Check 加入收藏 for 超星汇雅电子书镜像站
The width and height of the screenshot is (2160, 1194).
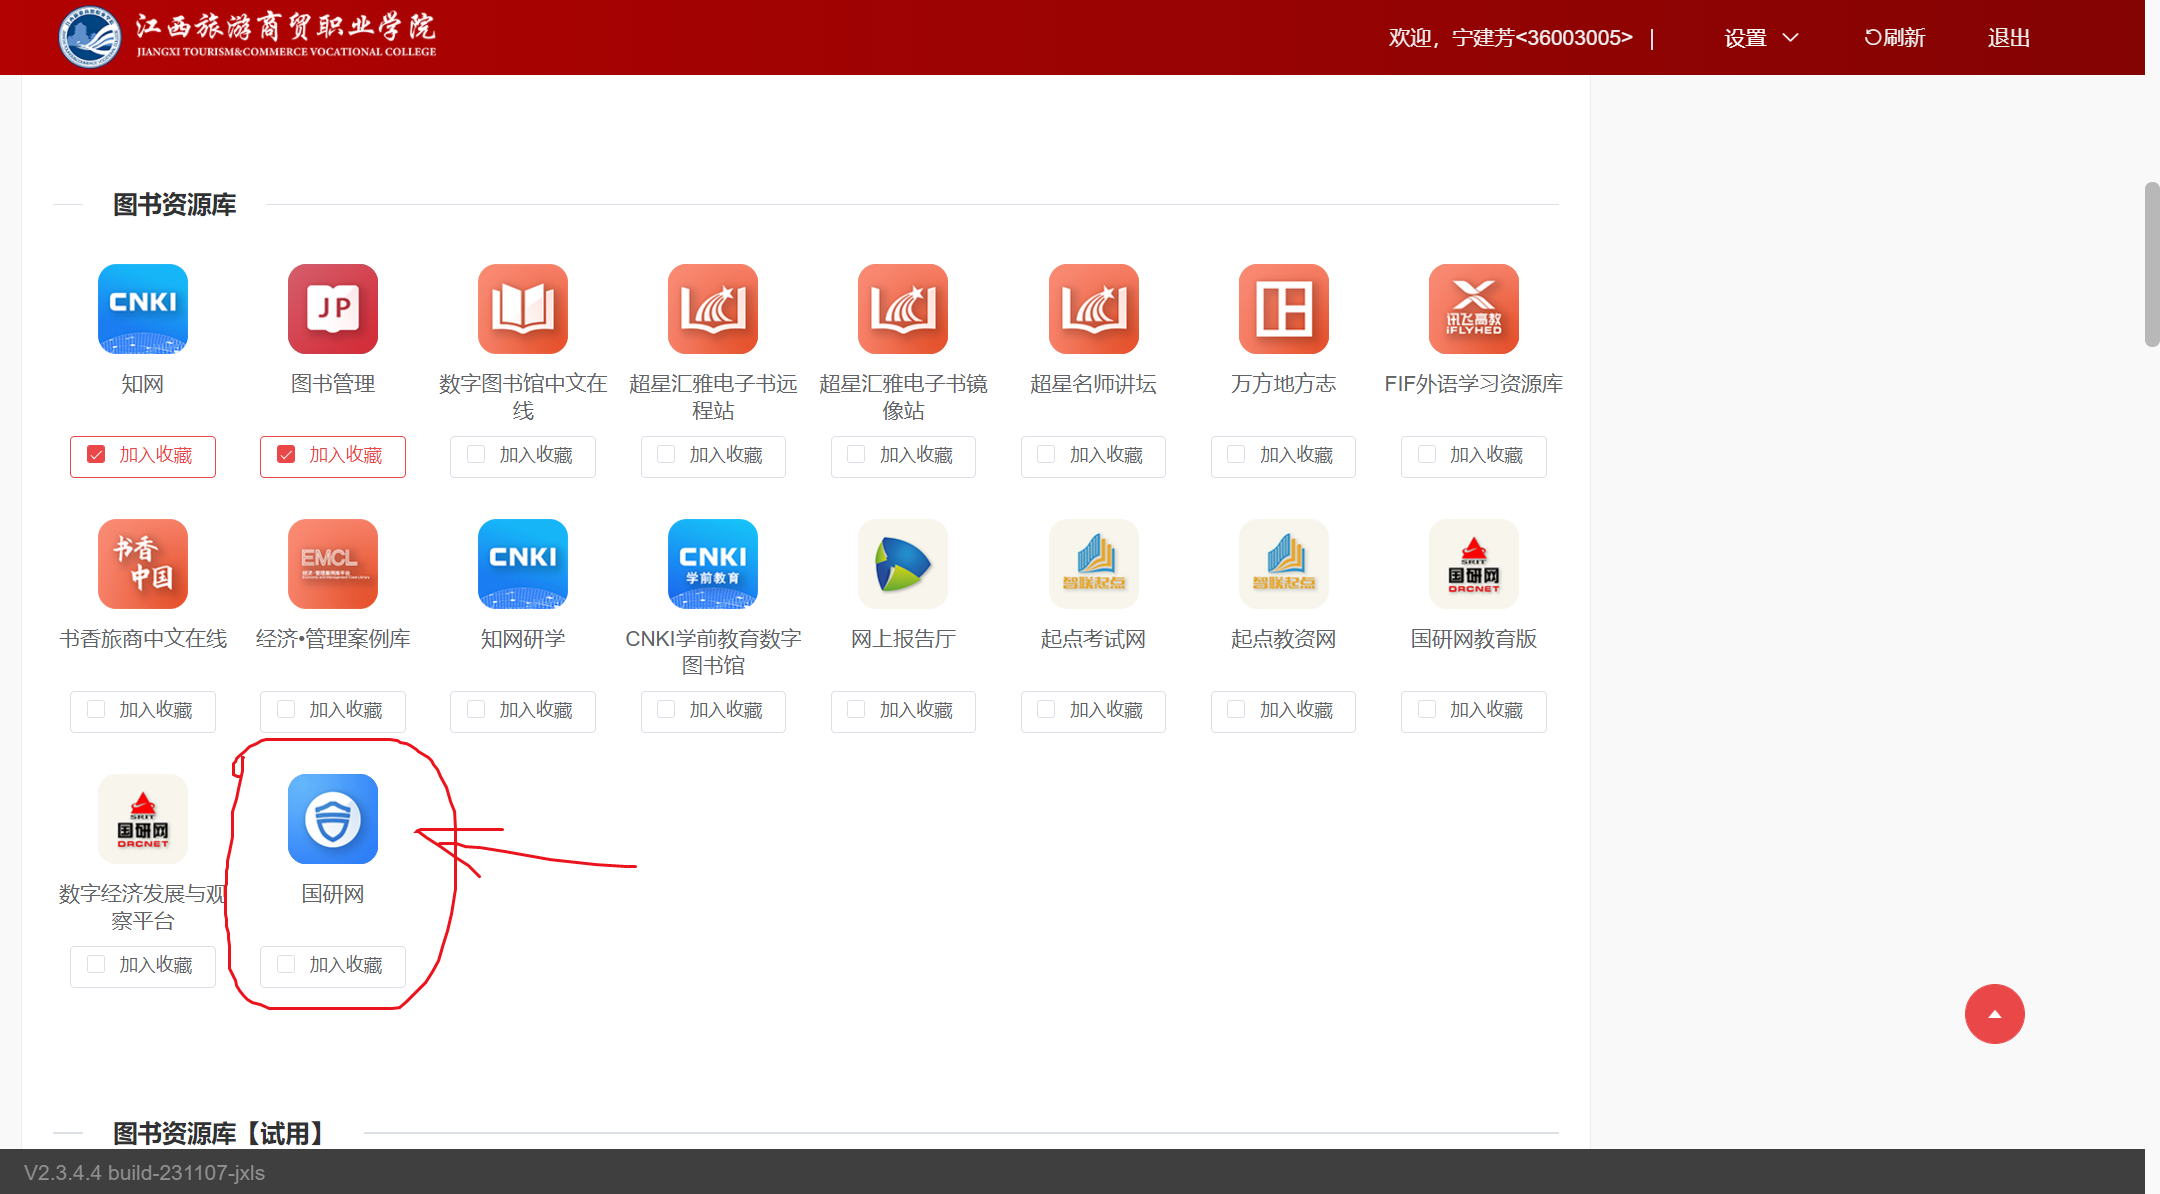coord(856,455)
